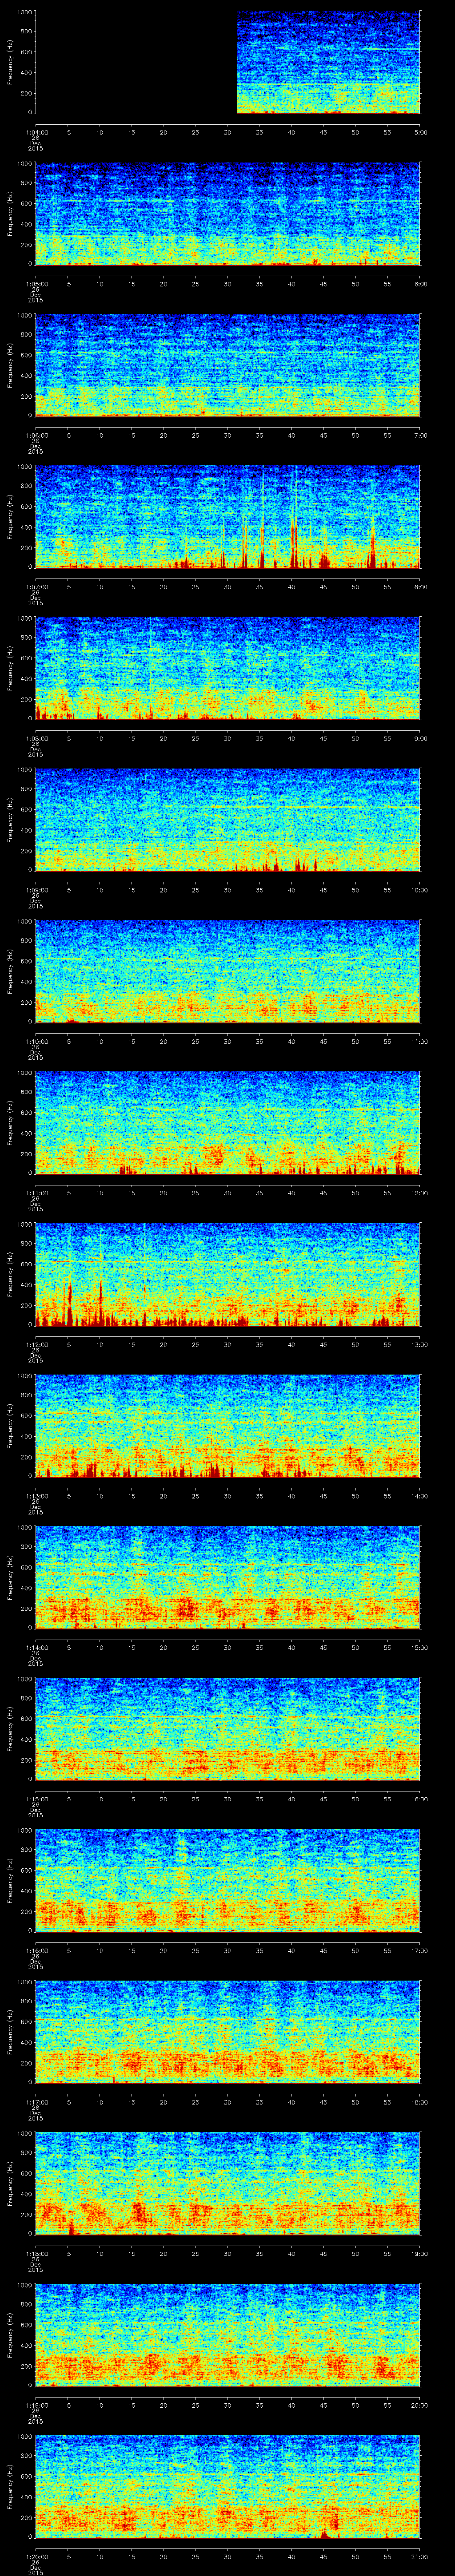Click the spectrogram panel starting at 1:04:00
The height and width of the screenshot is (2576, 455).
[228, 62]
